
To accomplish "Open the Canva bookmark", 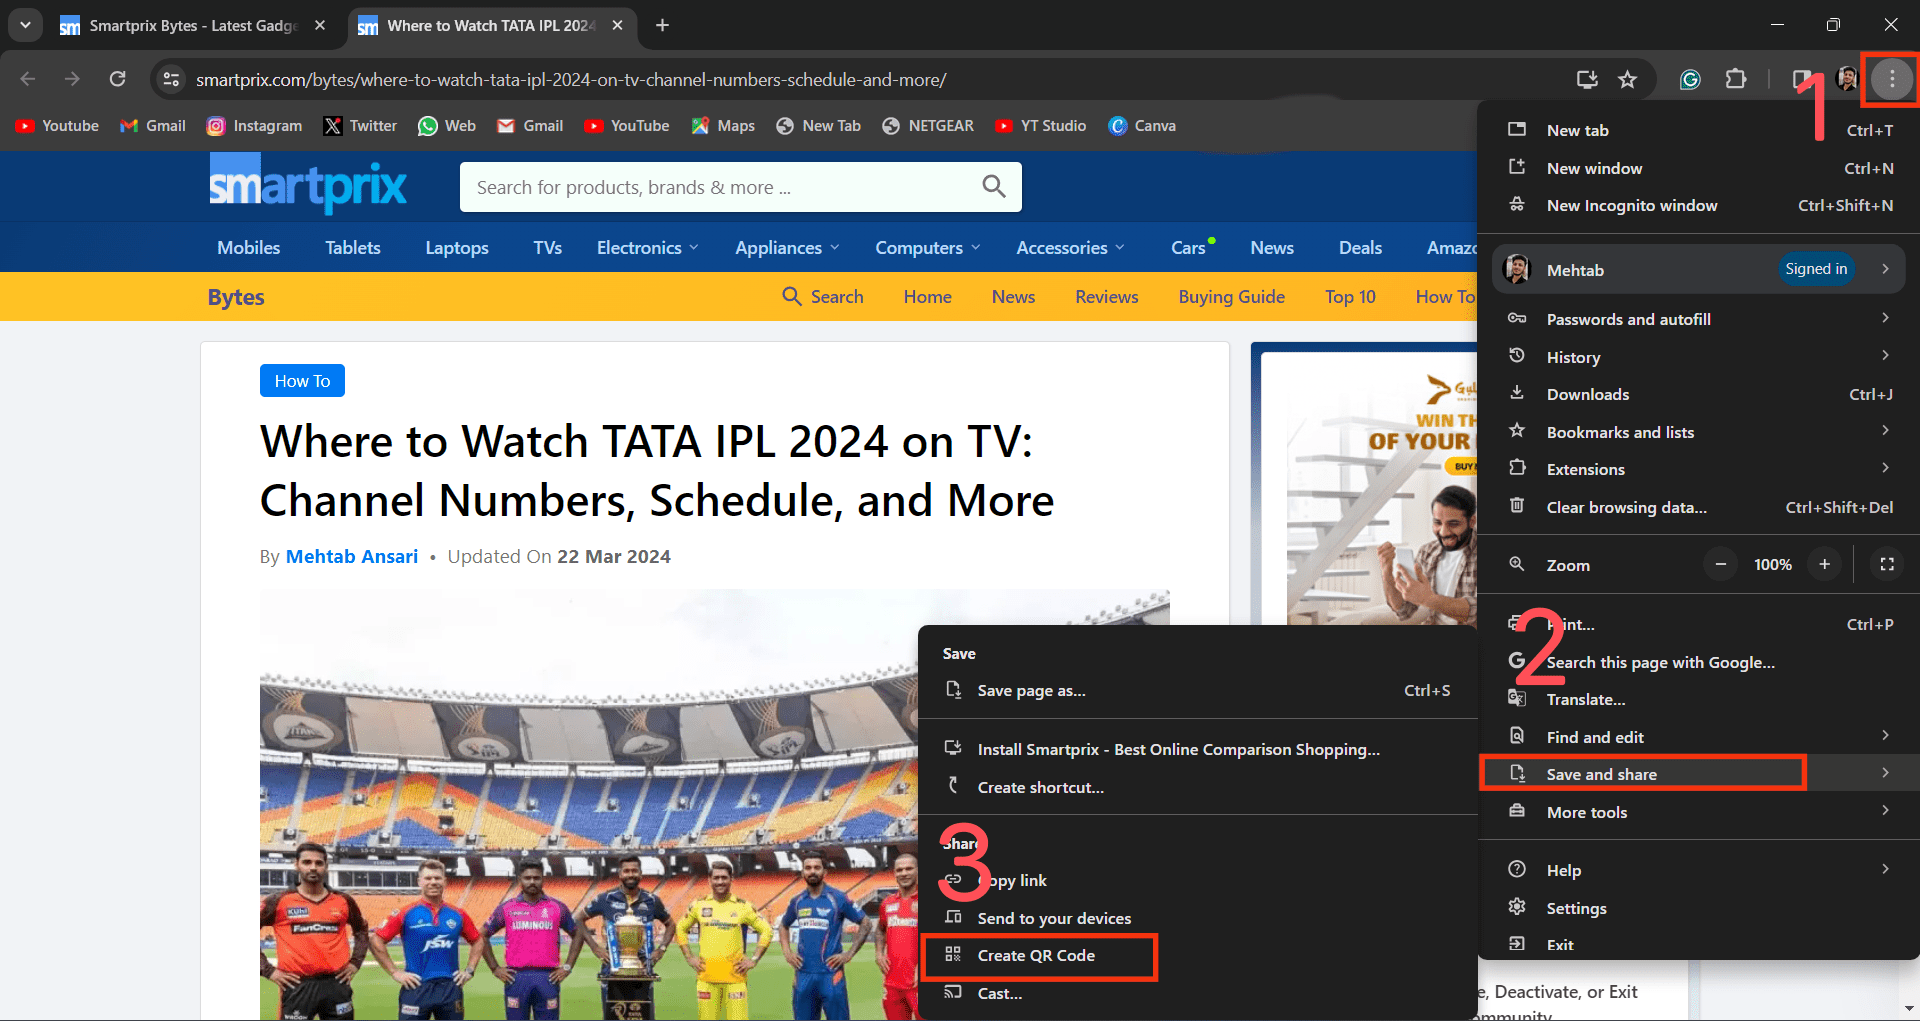I will 1142,126.
